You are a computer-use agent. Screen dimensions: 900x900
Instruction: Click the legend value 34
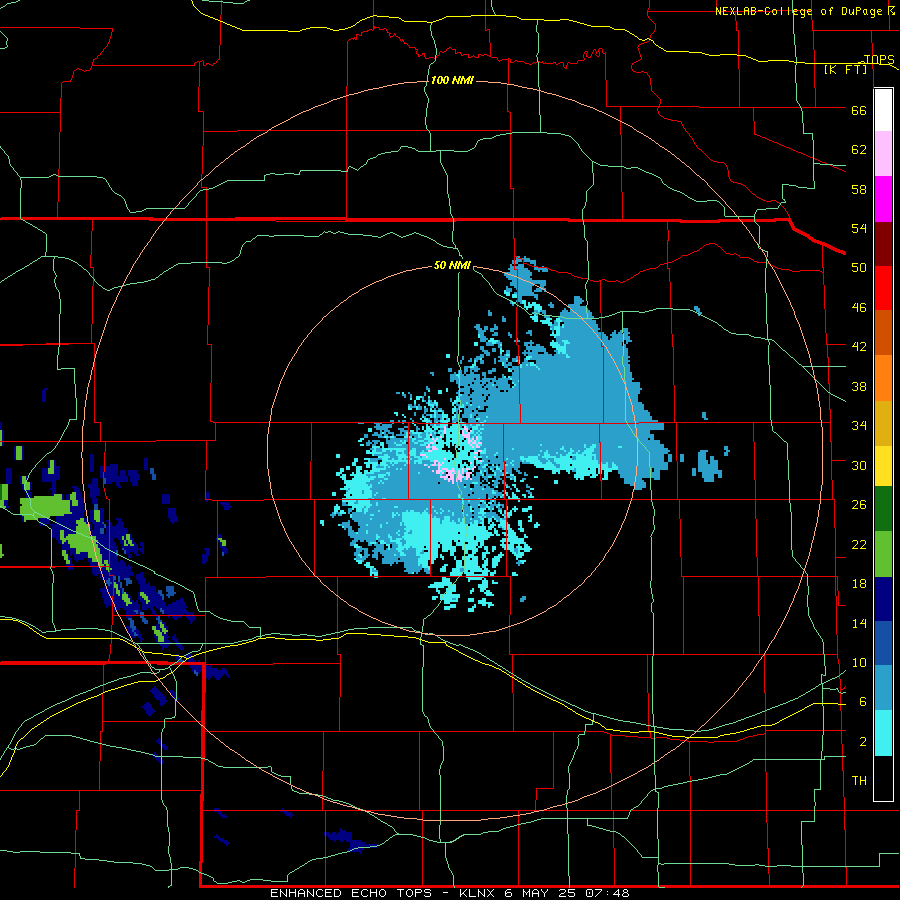pos(859,425)
